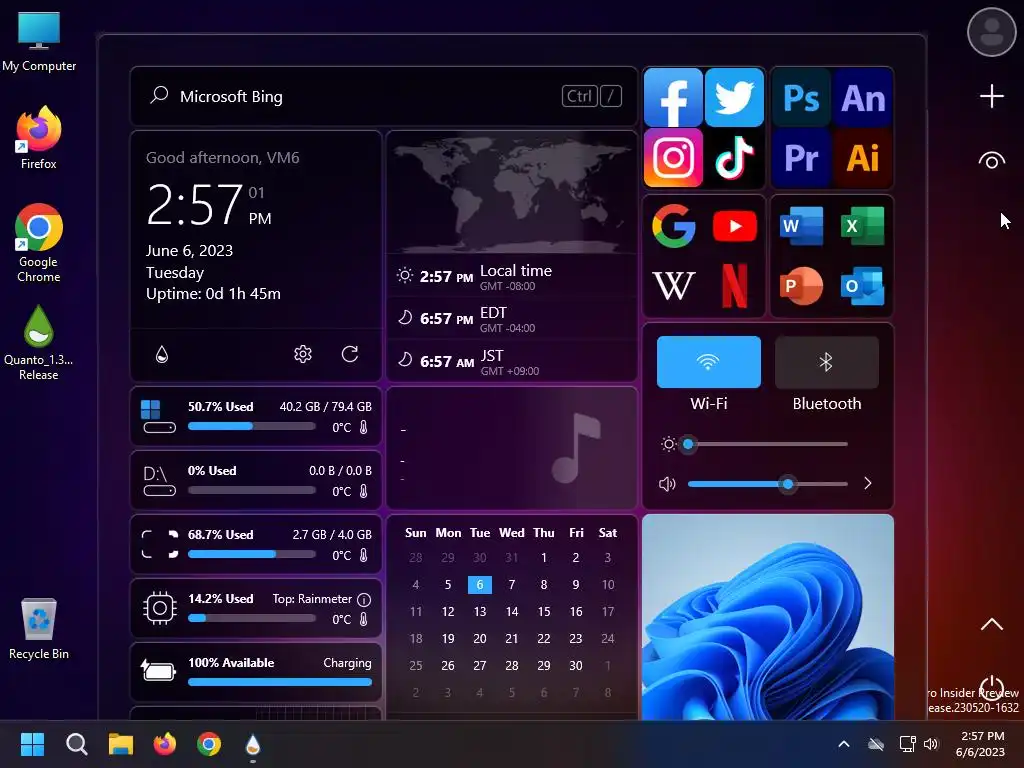1024x768 pixels.
Task: Toggle the eye visibility icon on sidebar
Action: [991, 161]
